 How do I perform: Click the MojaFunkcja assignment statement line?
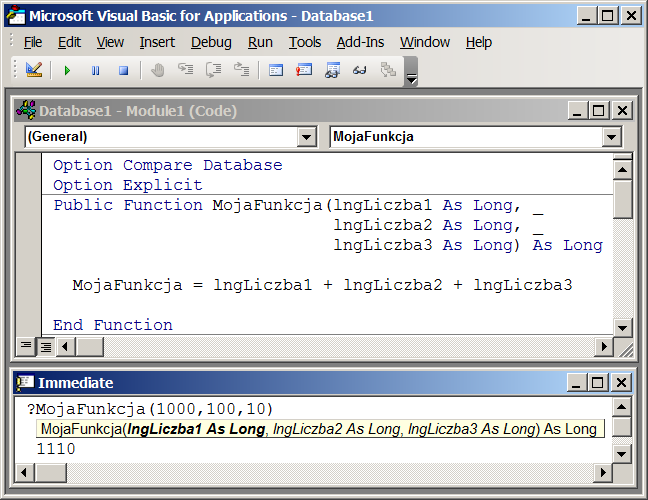[x=322, y=285]
